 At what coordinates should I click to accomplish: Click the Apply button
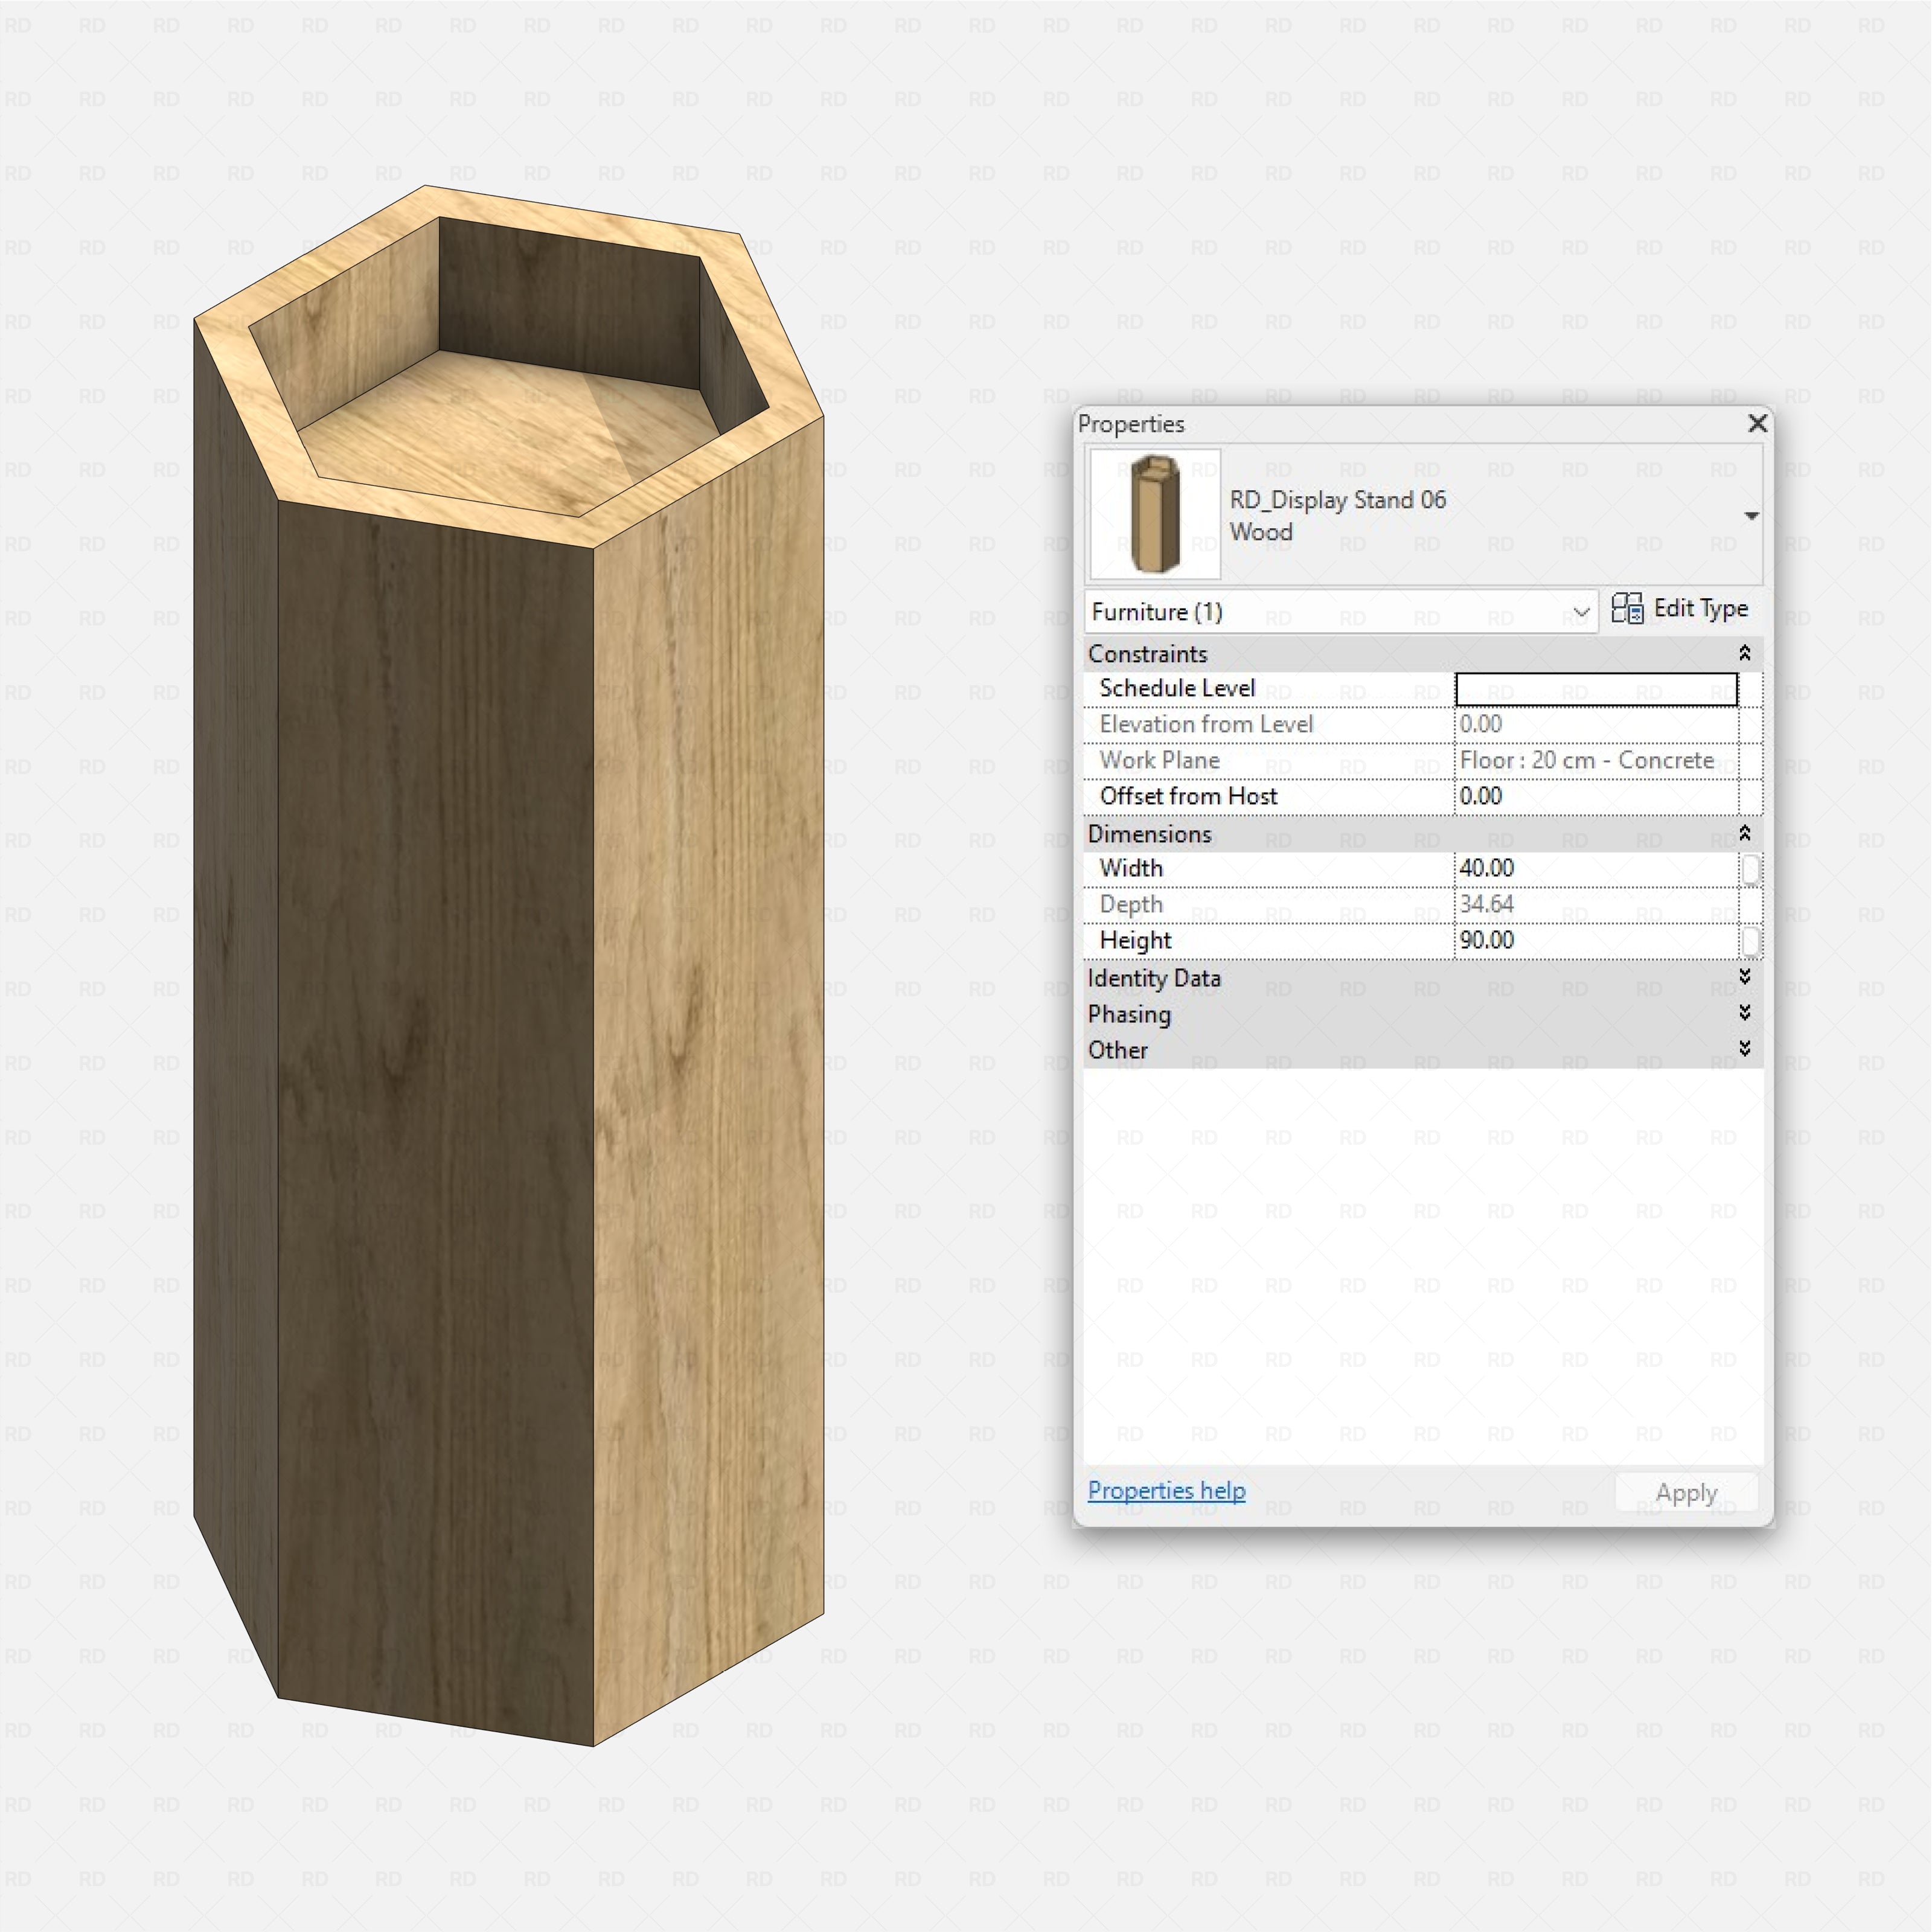tap(1686, 1493)
